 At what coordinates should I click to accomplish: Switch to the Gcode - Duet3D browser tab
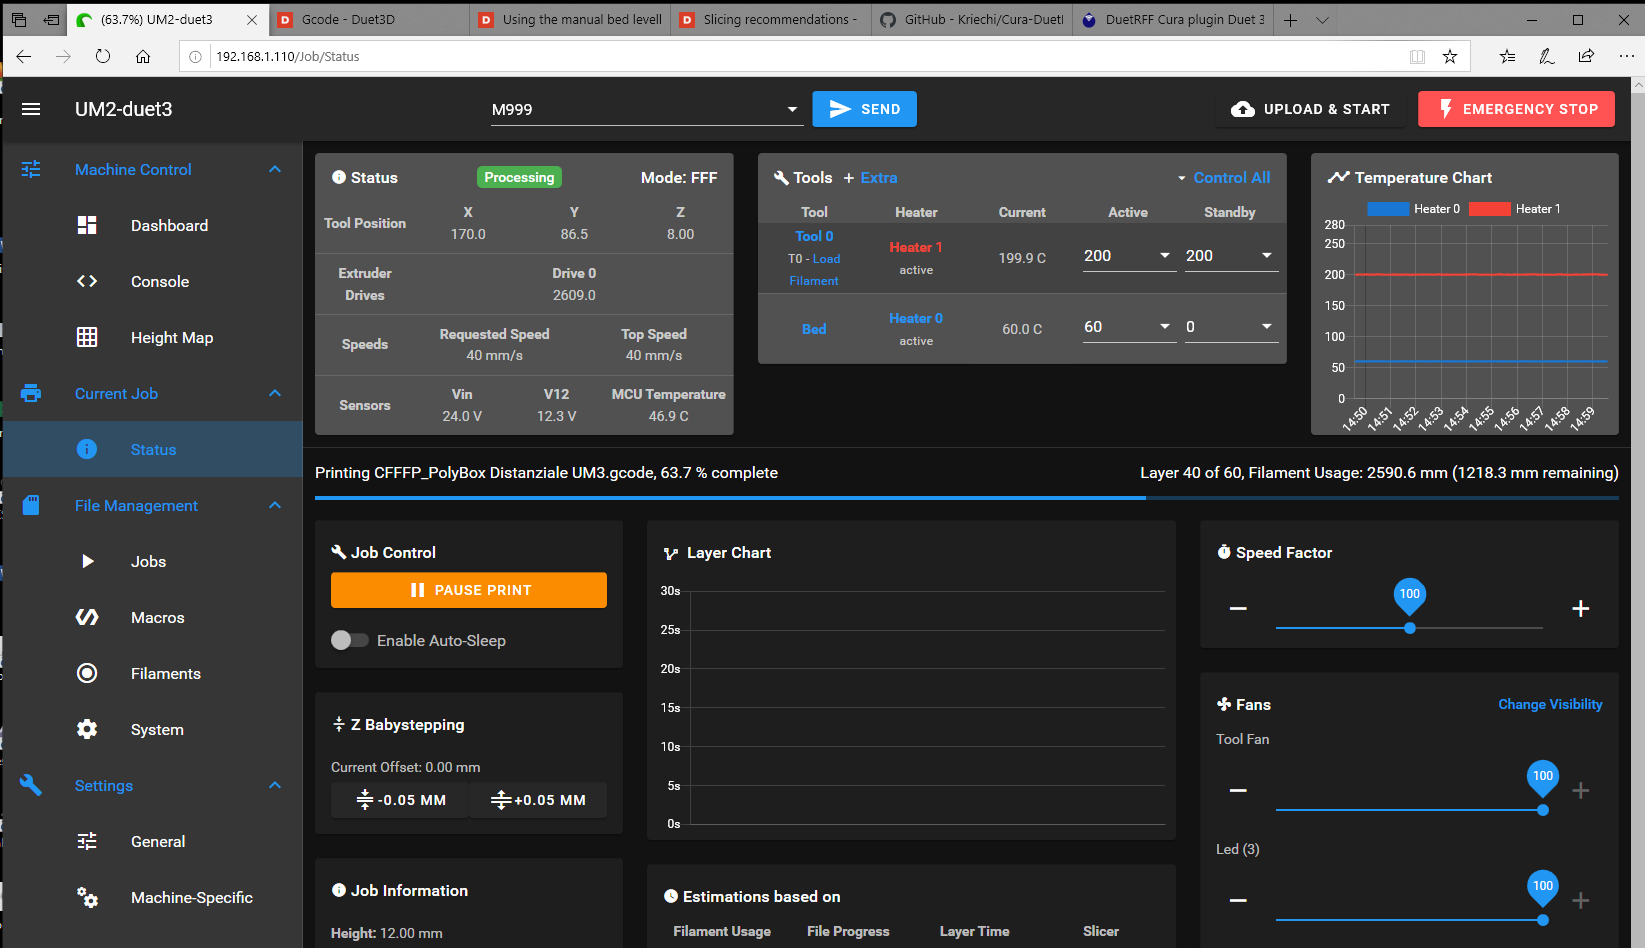click(368, 19)
